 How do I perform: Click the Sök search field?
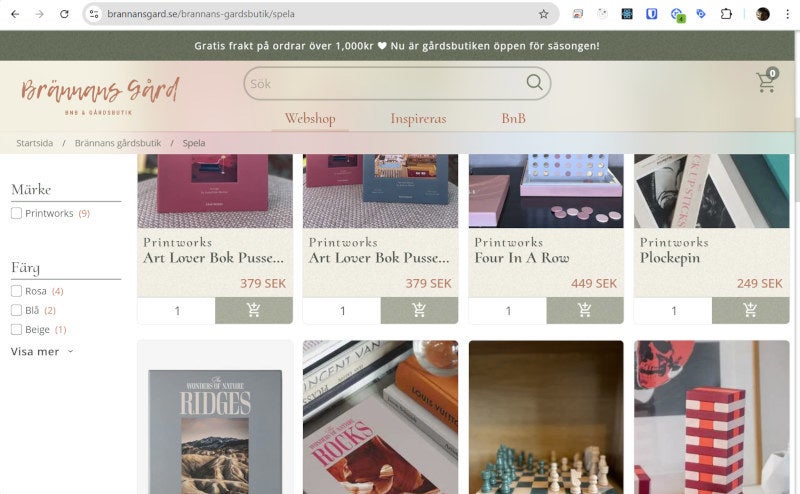tap(385, 83)
